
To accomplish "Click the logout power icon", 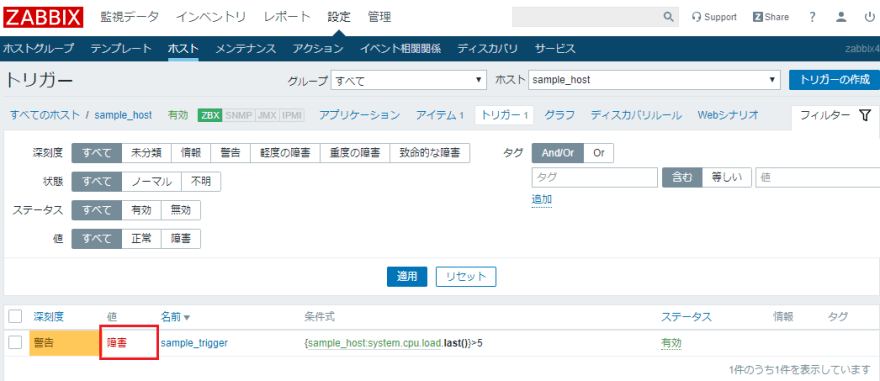I will [869, 17].
